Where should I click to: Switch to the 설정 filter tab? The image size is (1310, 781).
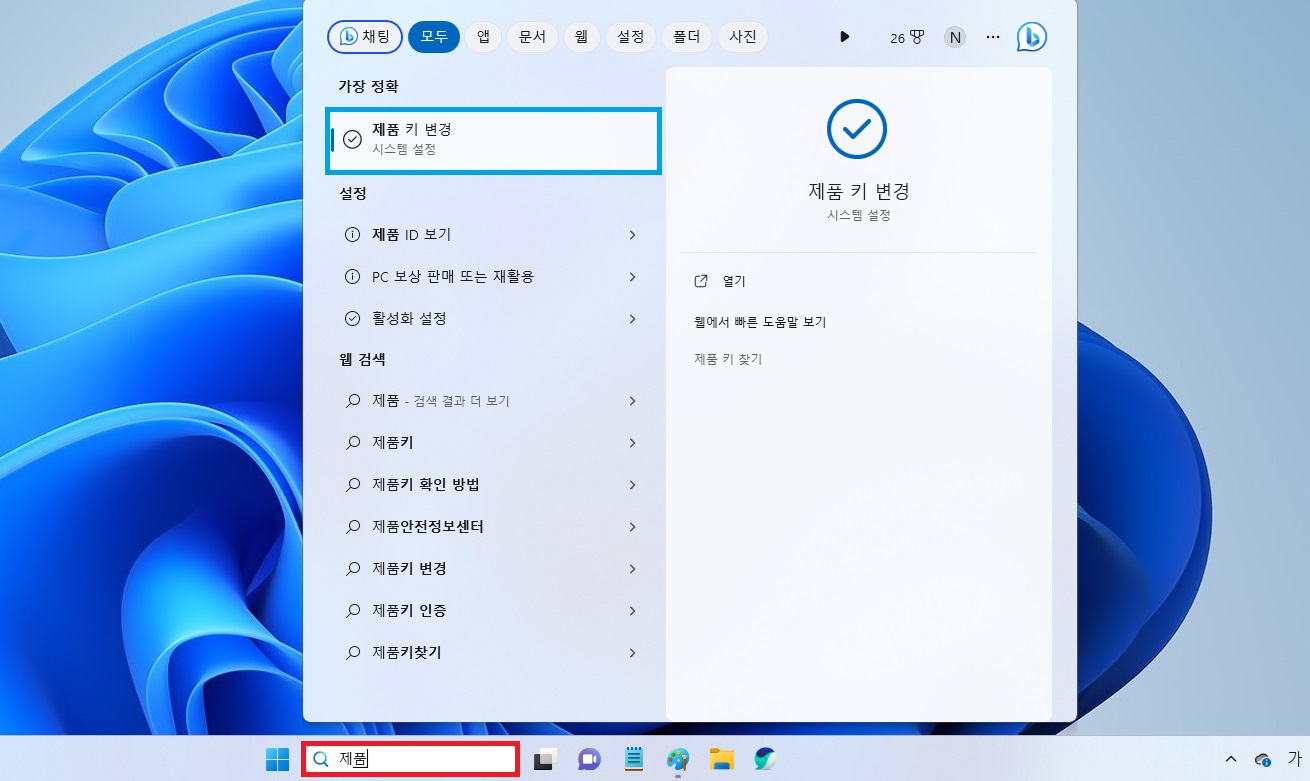coord(630,37)
